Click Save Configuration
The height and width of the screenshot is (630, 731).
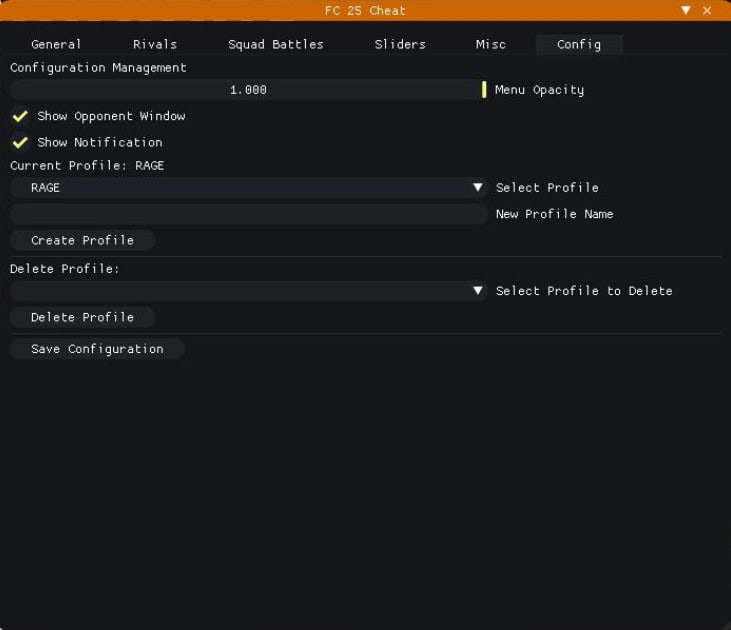tap(97, 349)
